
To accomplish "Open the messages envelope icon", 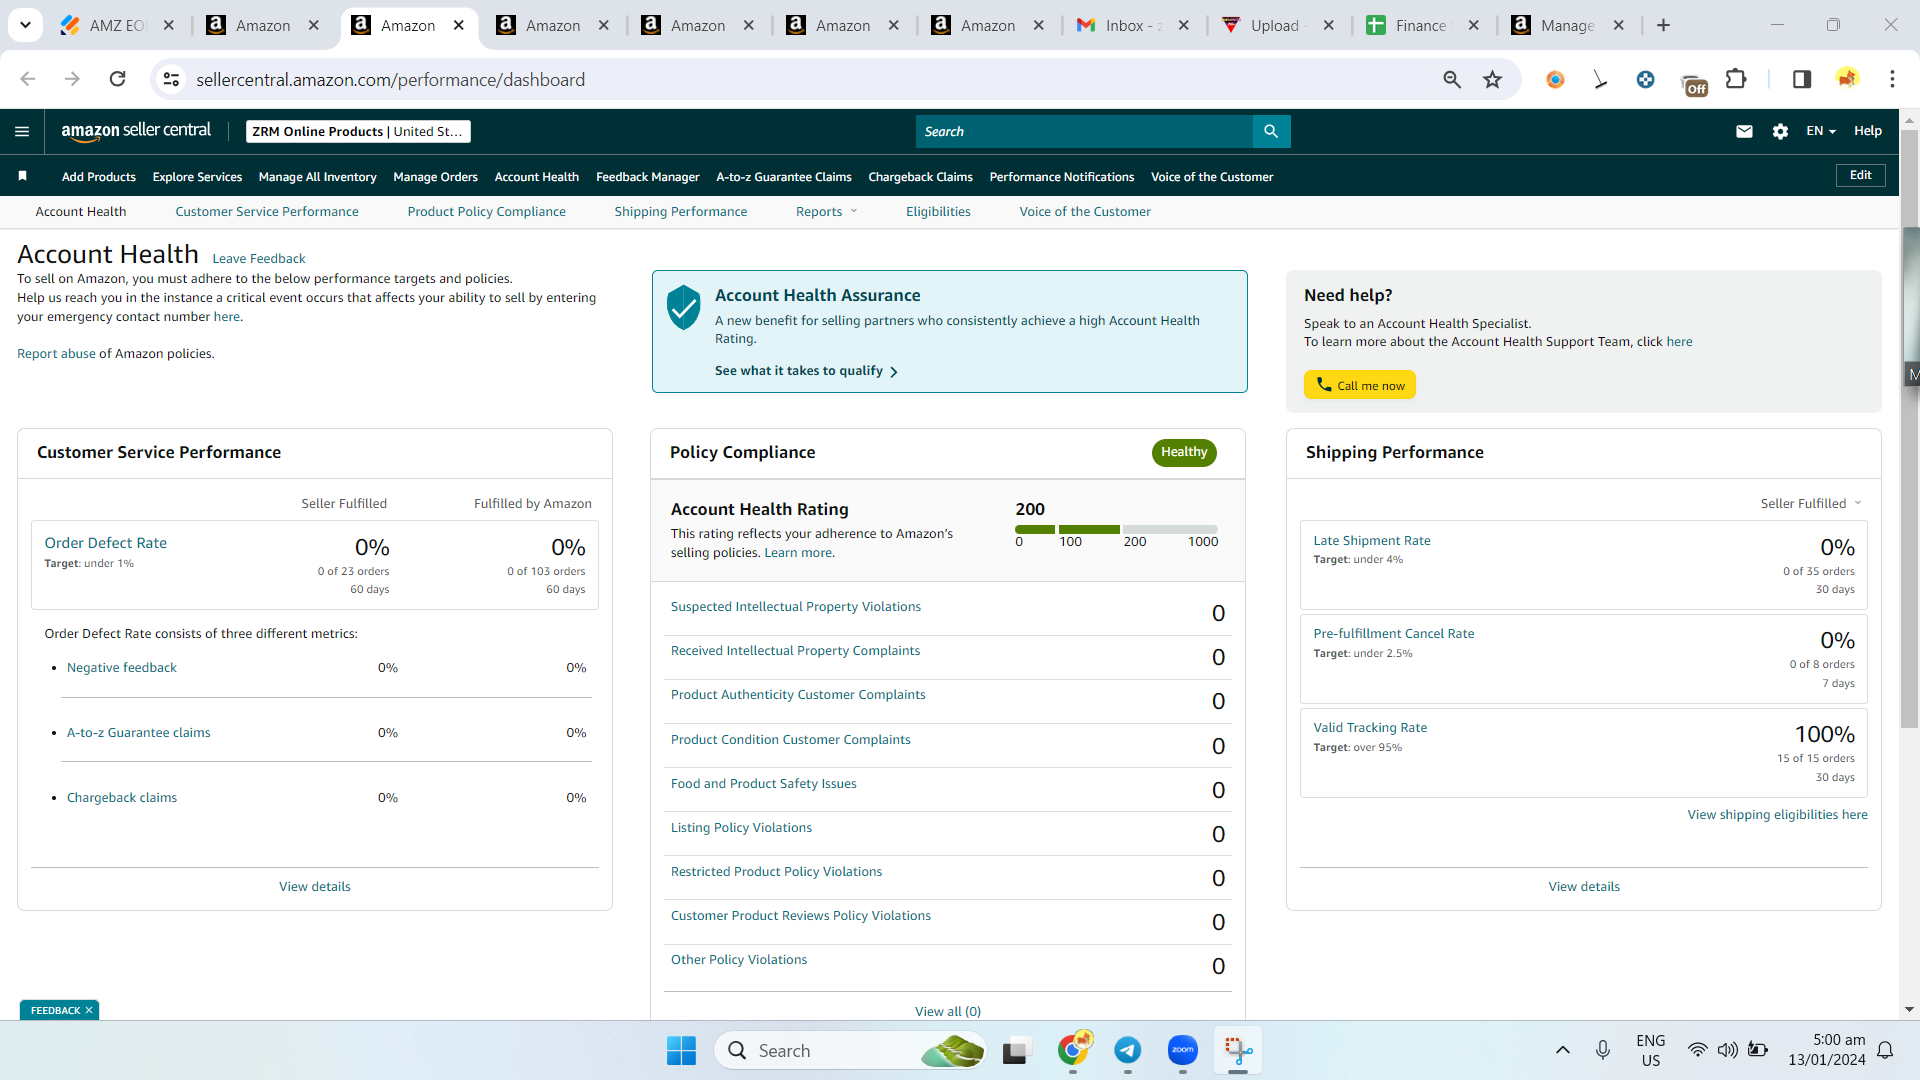I will (x=1744, y=131).
